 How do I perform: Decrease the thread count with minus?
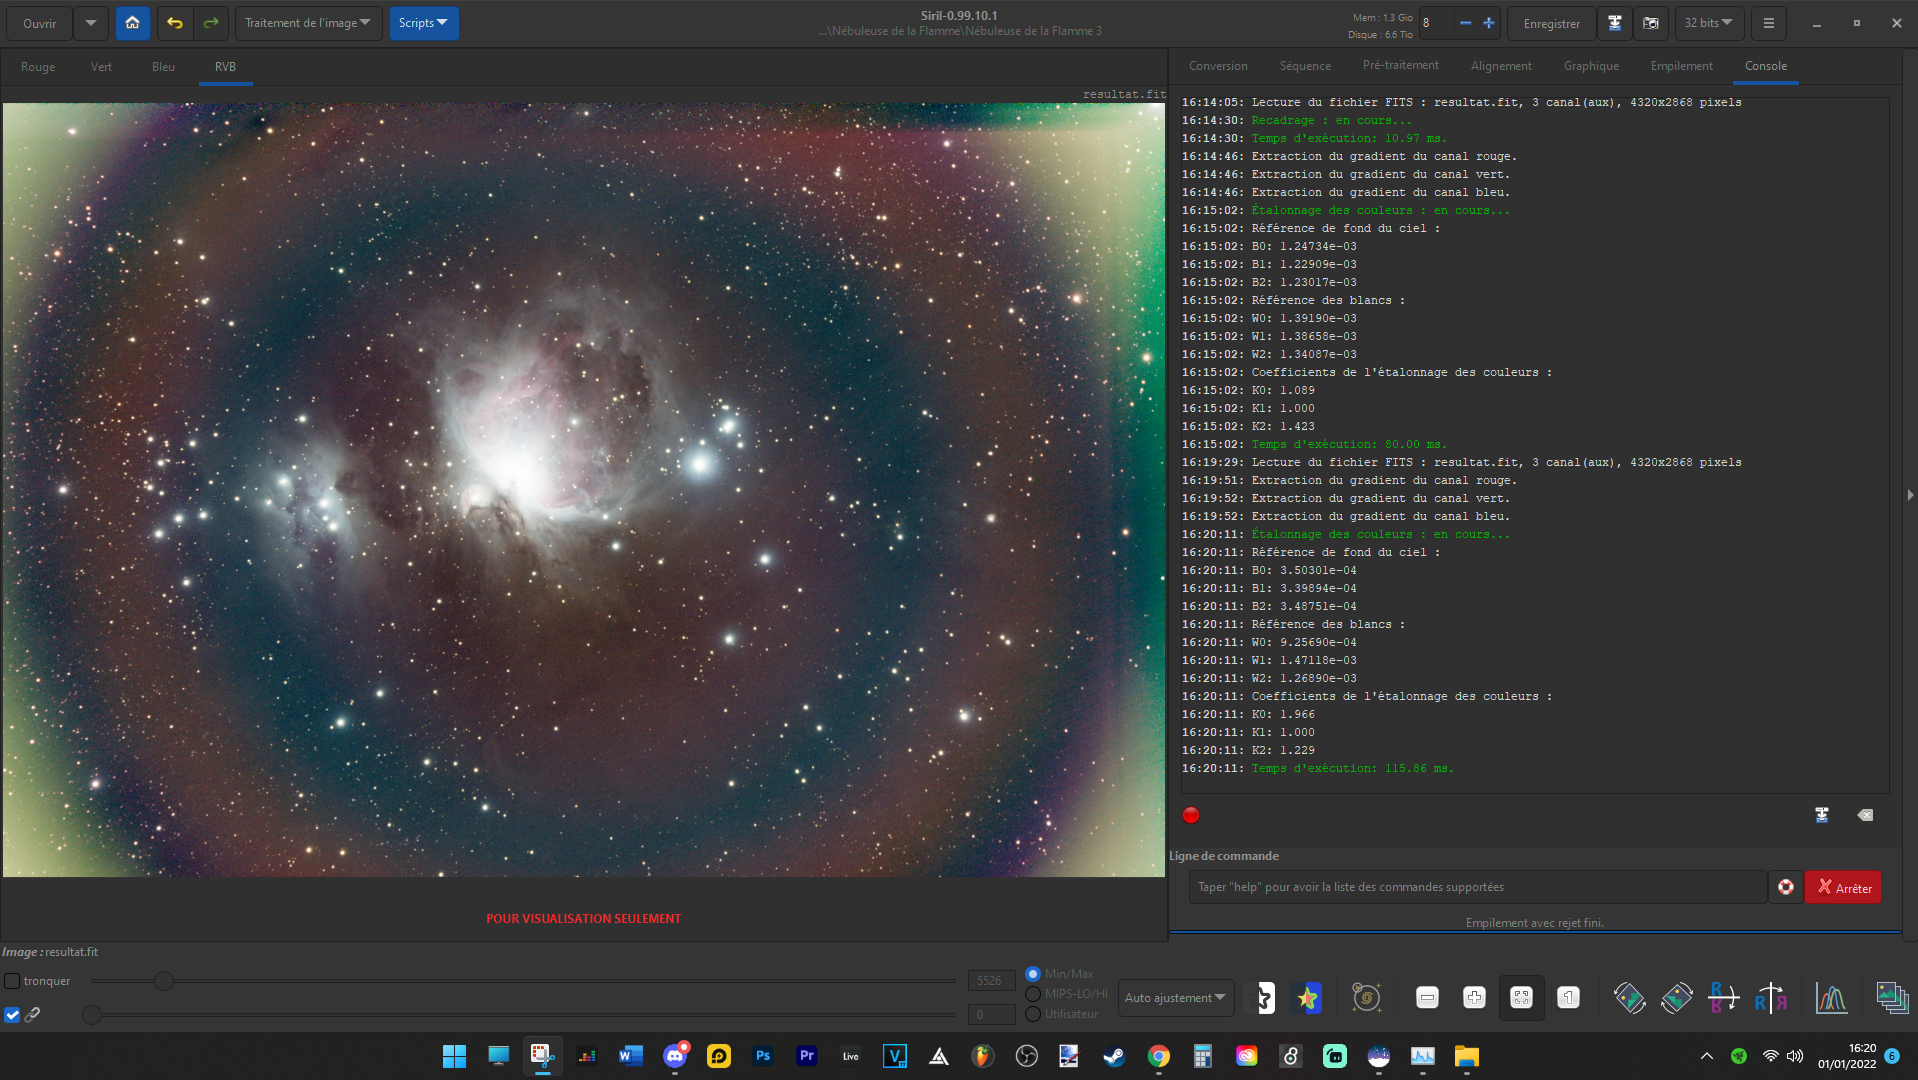tap(1465, 23)
